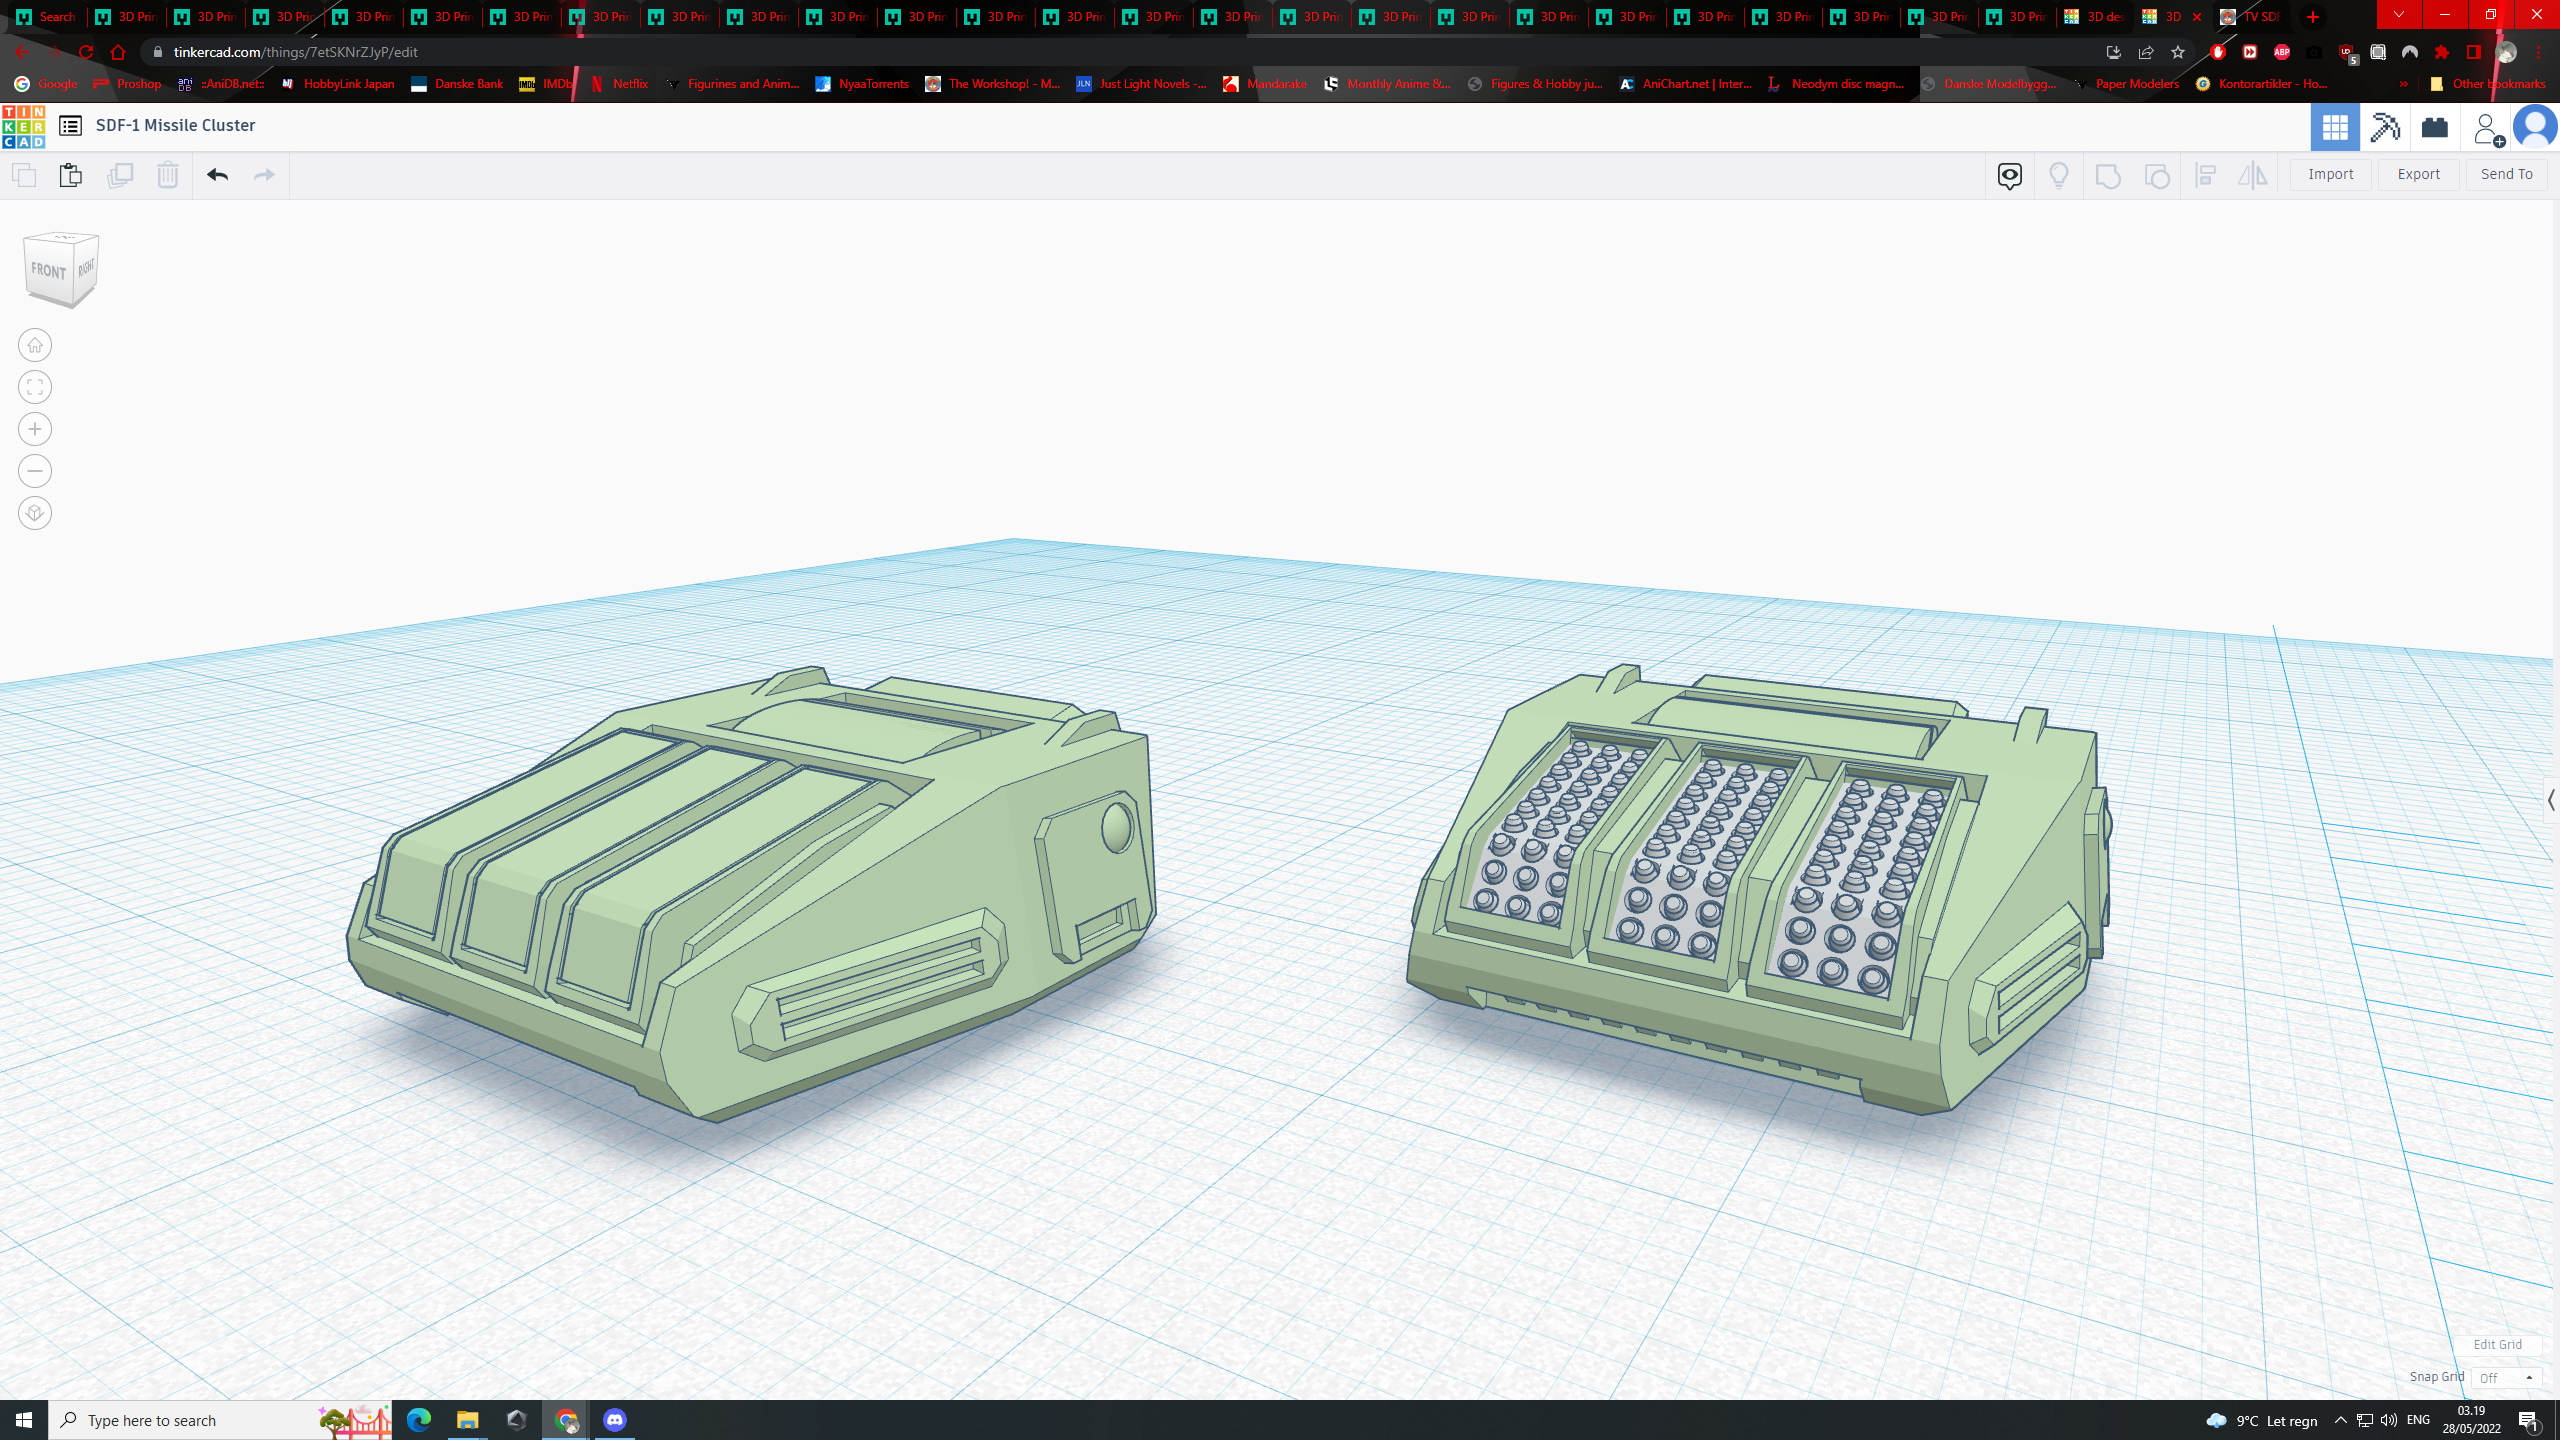This screenshot has width=2560, height=1440.
Task: Expand the hidden bookmarks chevron
Action: point(2404,84)
